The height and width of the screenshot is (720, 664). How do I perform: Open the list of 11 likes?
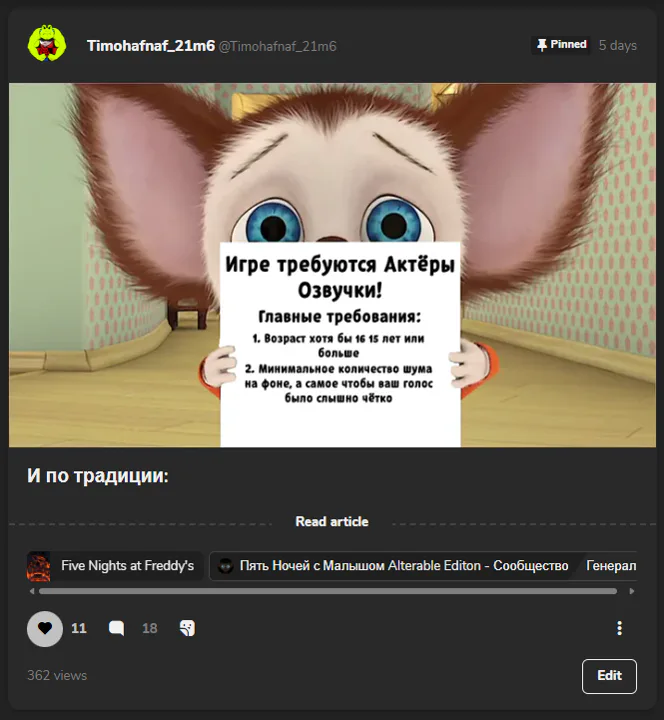[79, 628]
